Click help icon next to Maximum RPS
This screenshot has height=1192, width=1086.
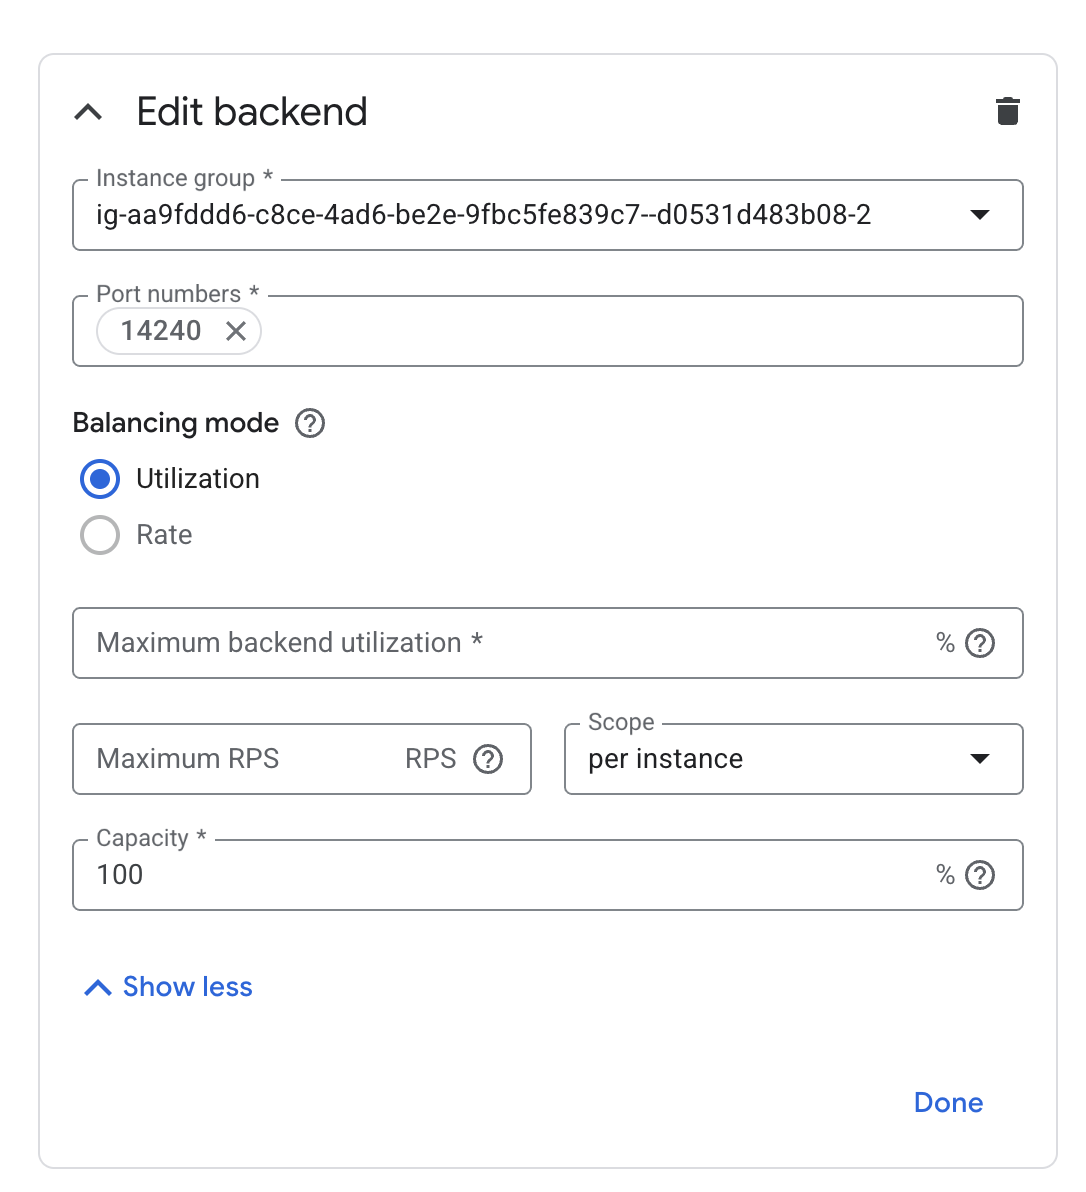point(488,759)
